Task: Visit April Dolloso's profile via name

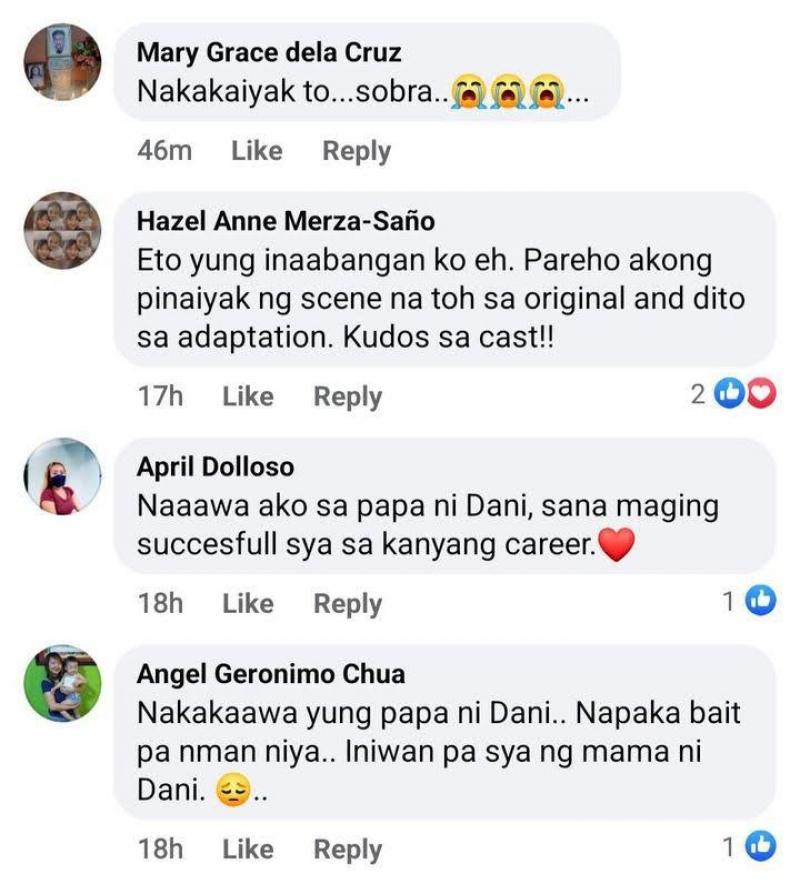Action: pyautogui.click(x=216, y=467)
